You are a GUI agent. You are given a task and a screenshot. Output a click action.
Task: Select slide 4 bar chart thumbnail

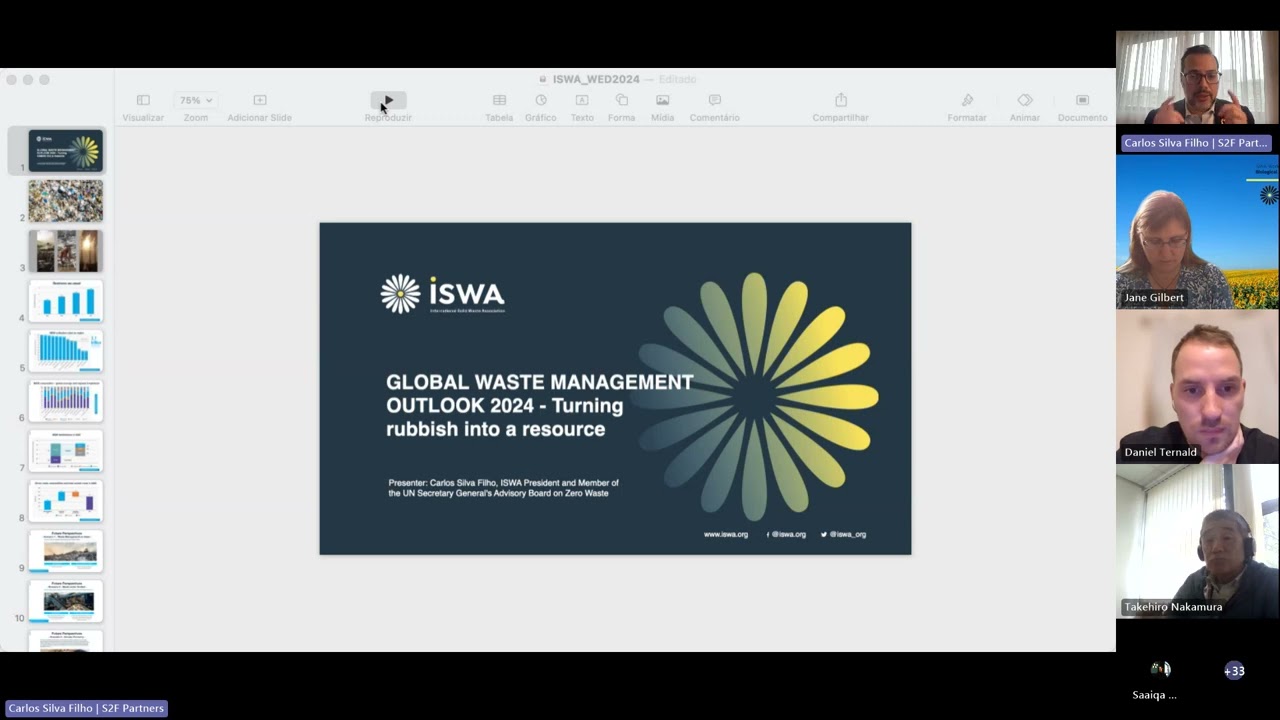[x=65, y=301]
